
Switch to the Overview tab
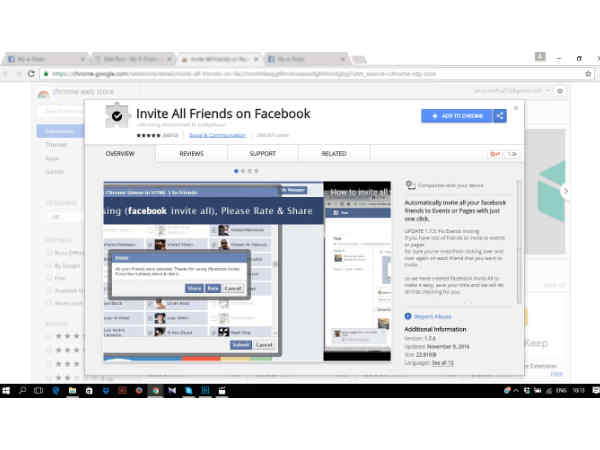point(120,153)
